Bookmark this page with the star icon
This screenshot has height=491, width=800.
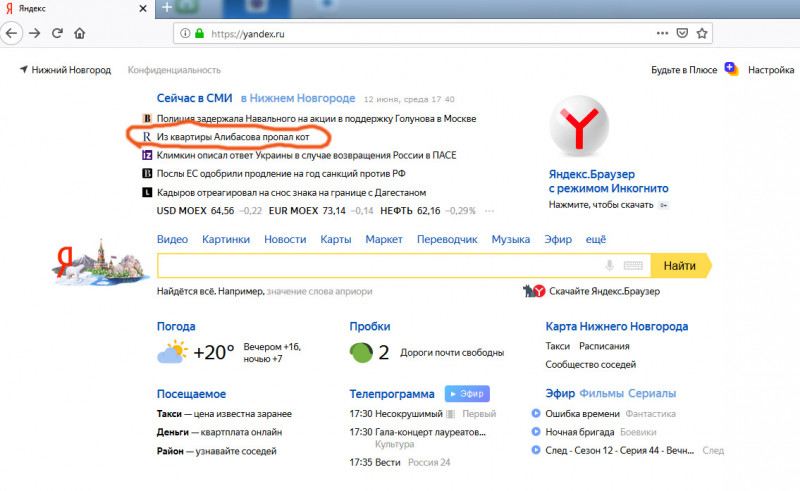(x=702, y=33)
